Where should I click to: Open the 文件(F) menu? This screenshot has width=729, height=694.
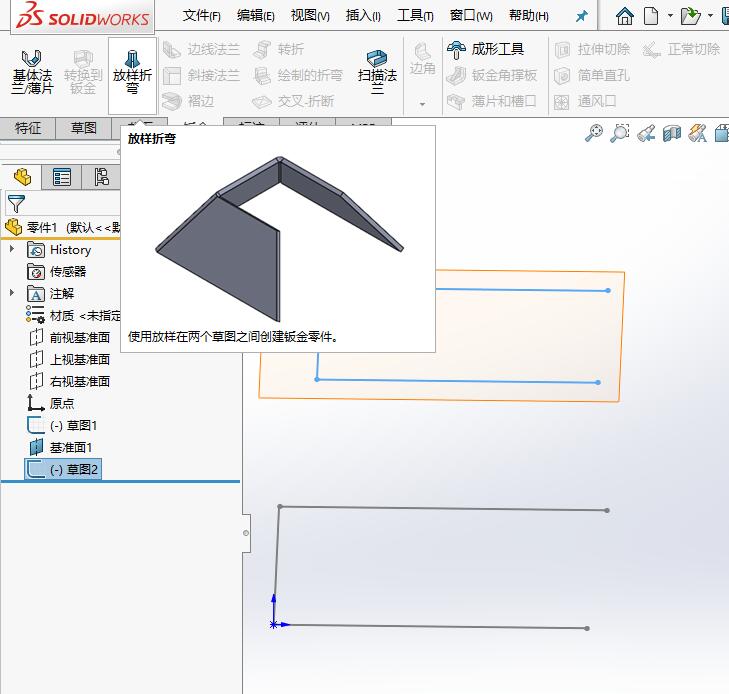[201, 16]
